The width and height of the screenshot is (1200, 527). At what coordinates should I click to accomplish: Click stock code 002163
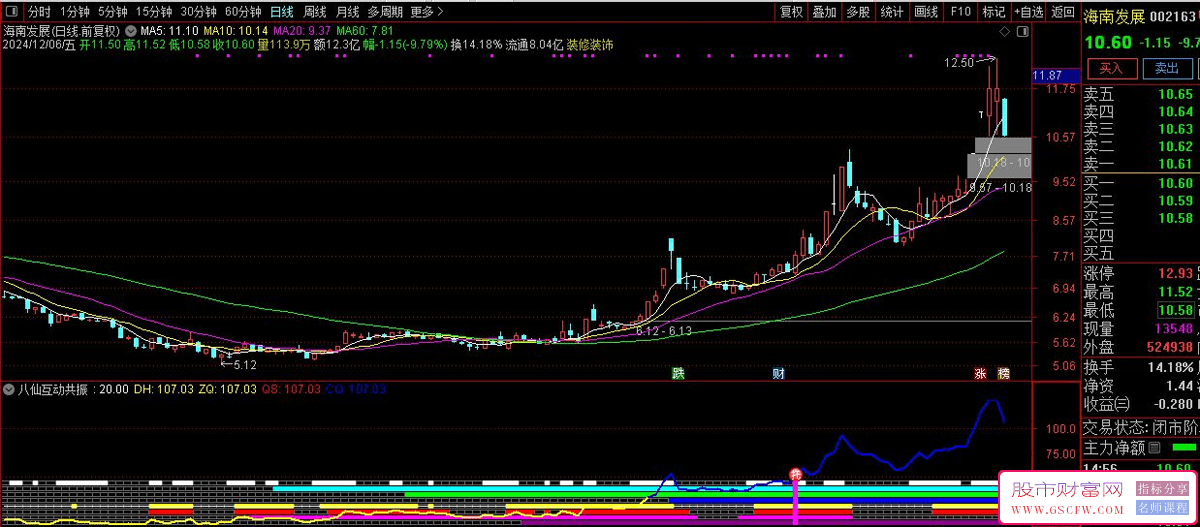(x=1173, y=16)
